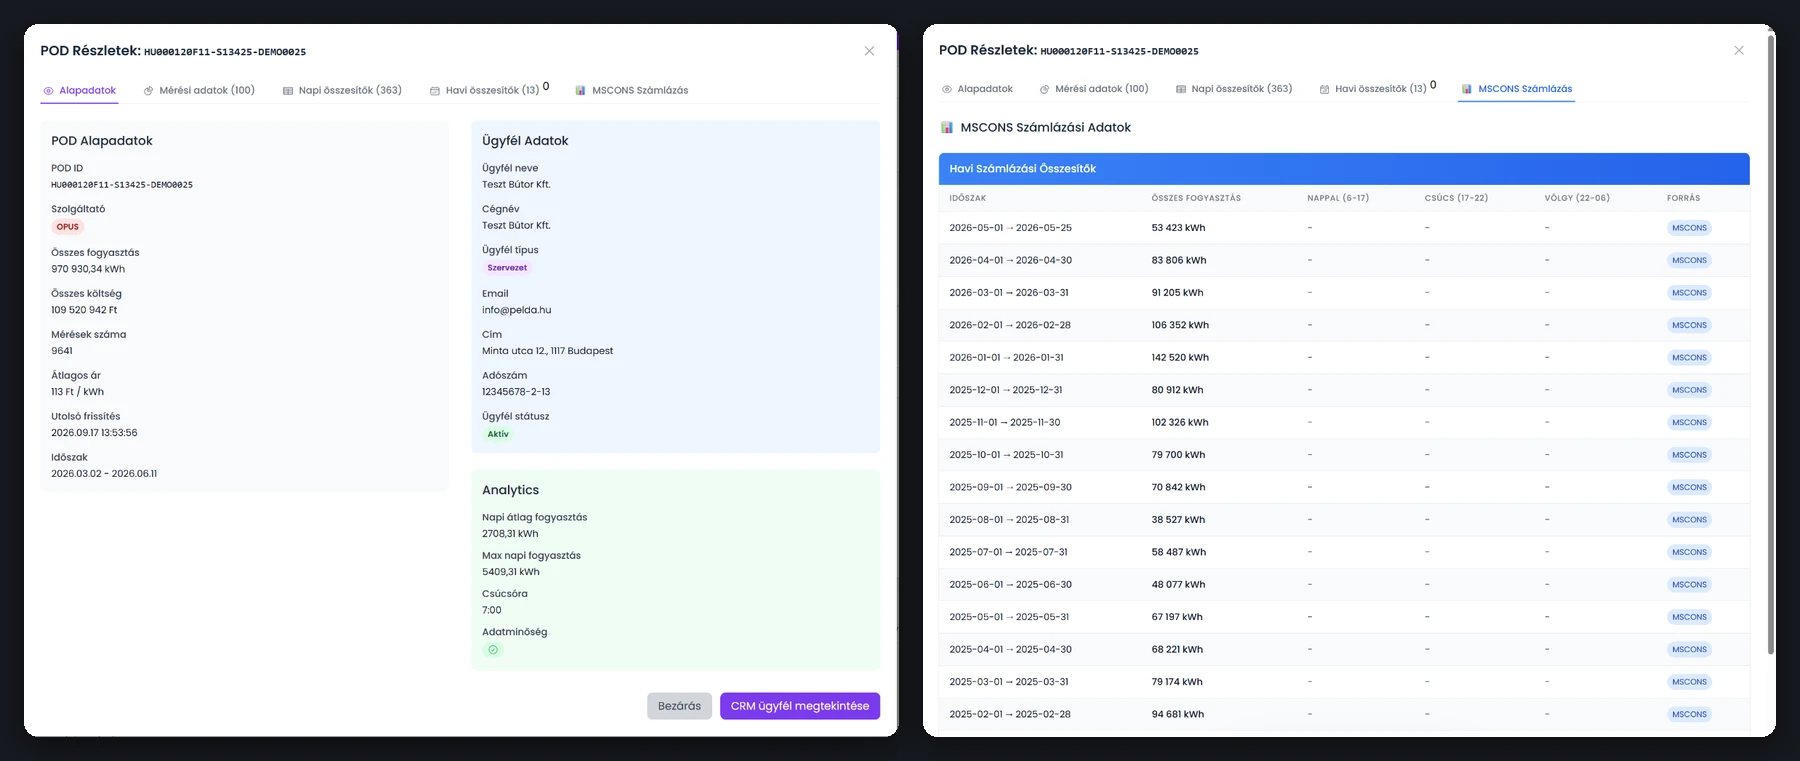
Task: Click chart icon beside MSCONS Számlázási Adatok heading
Action: pos(947,128)
